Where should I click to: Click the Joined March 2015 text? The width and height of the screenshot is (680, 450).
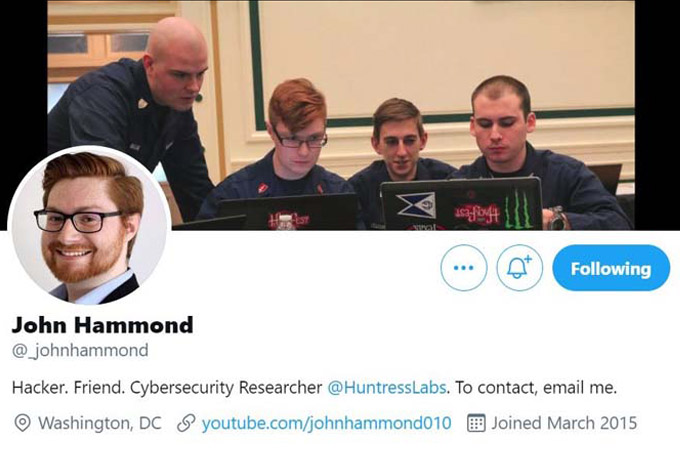564,423
